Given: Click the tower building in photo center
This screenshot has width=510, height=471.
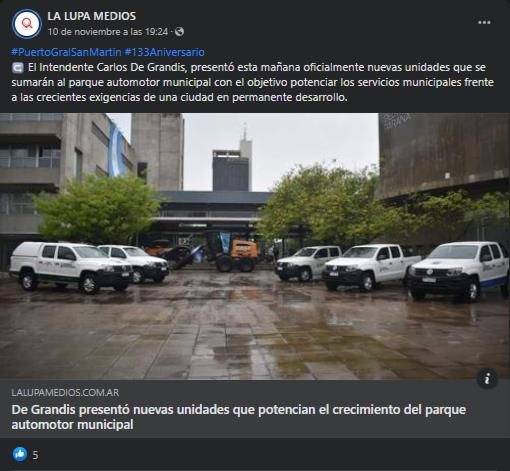Looking at the screenshot, I should click(x=232, y=163).
